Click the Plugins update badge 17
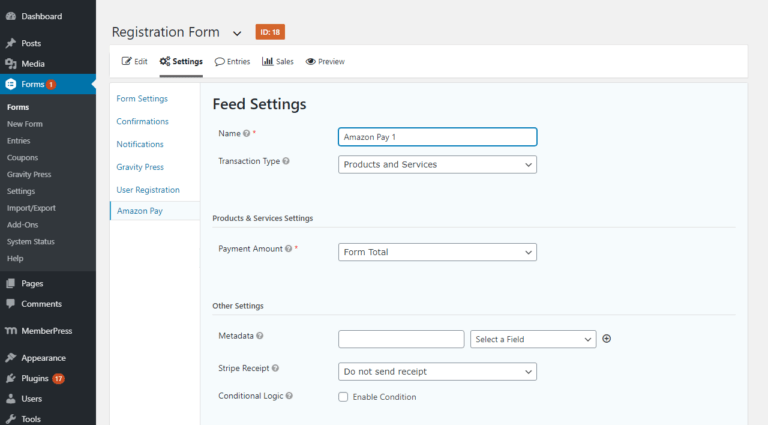 (58, 378)
